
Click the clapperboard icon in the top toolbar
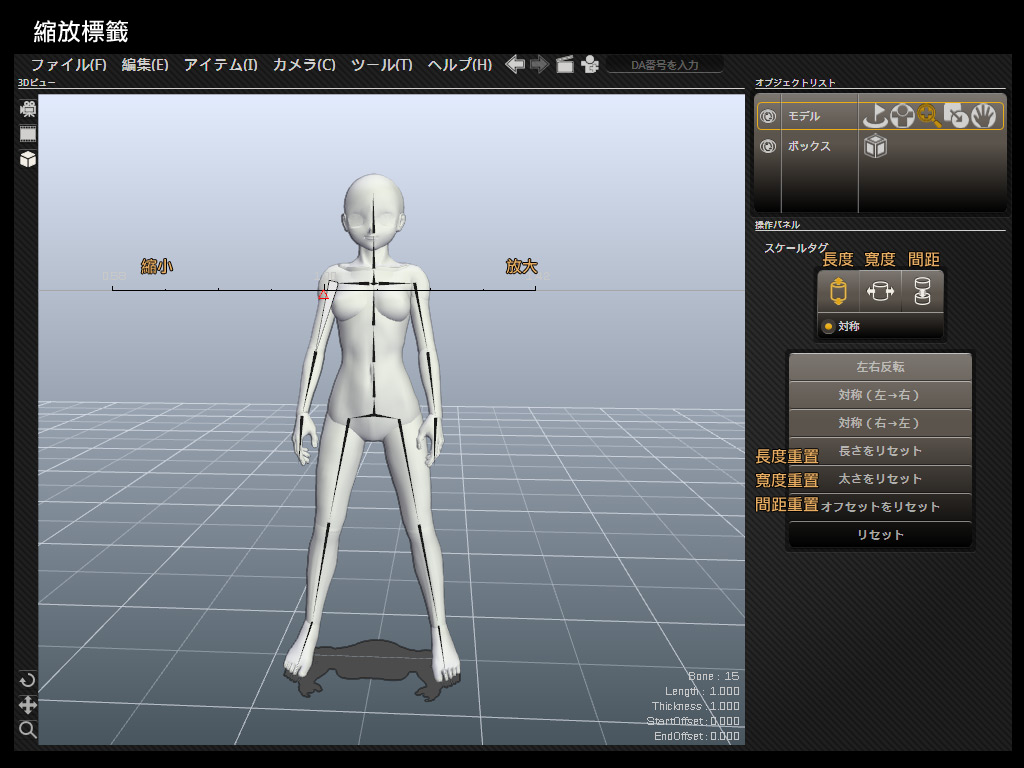pos(565,64)
